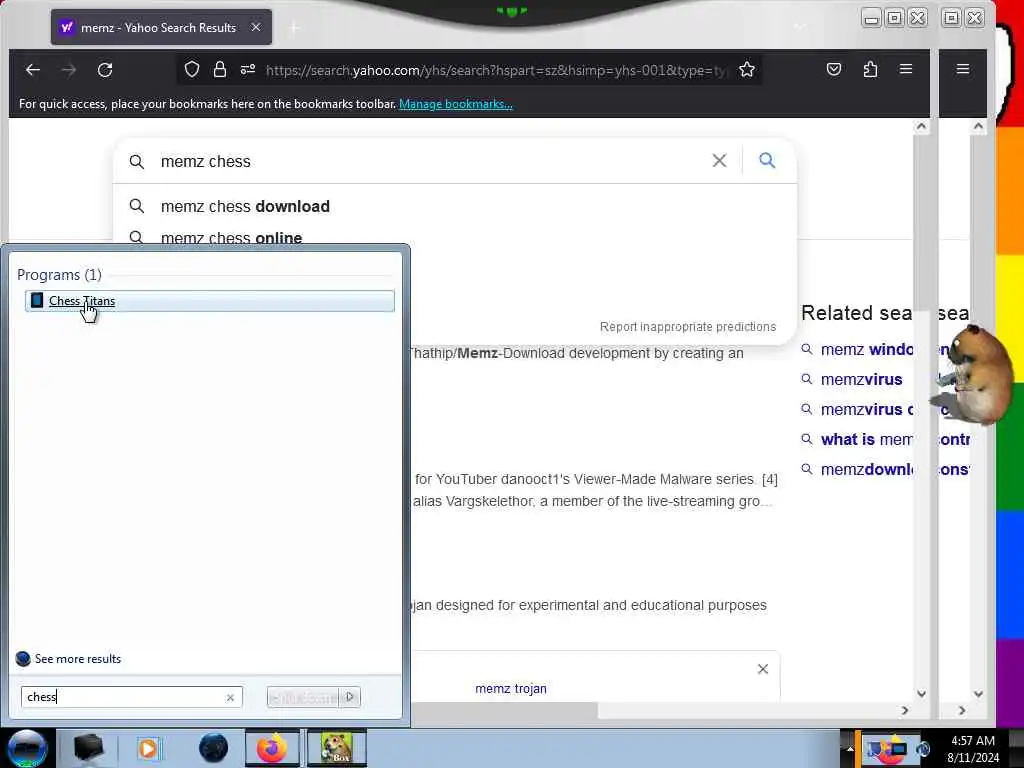The width and height of the screenshot is (1024, 768).
Task: Choose the memz chess online suggestion
Action: click(x=231, y=237)
